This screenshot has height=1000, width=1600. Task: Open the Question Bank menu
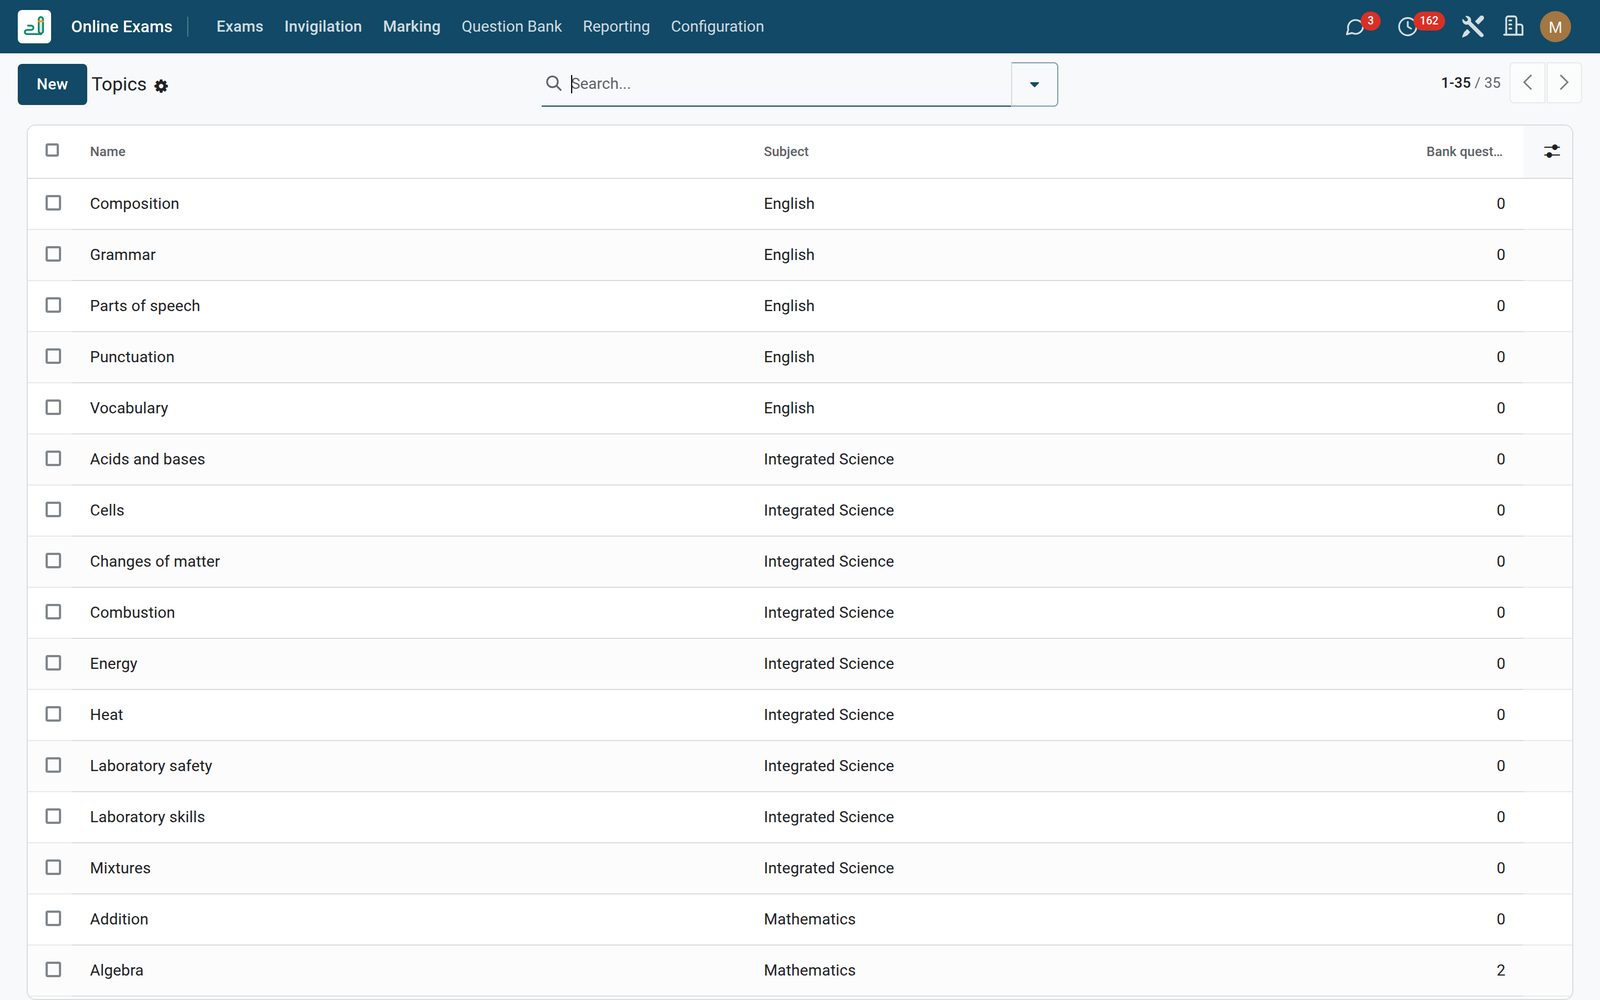pyautogui.click(x=512, y=27)
